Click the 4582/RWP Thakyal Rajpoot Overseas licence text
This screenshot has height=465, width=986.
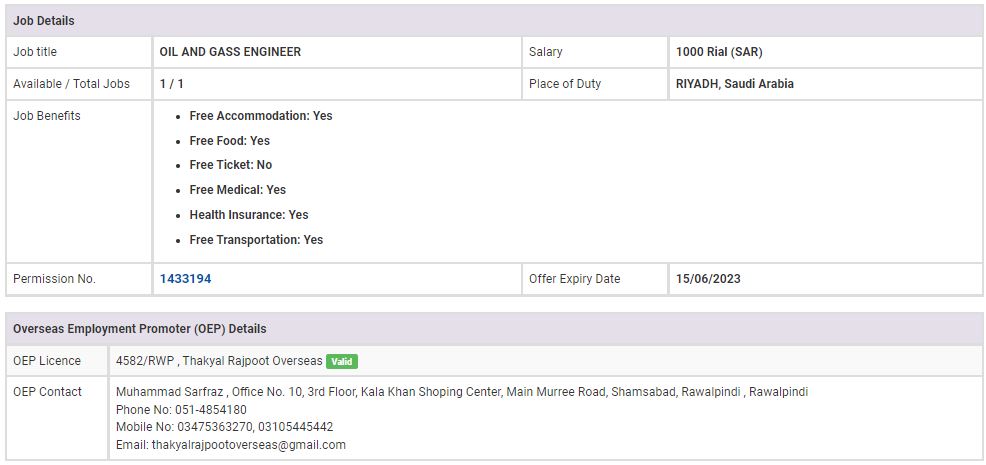point(219,361)
